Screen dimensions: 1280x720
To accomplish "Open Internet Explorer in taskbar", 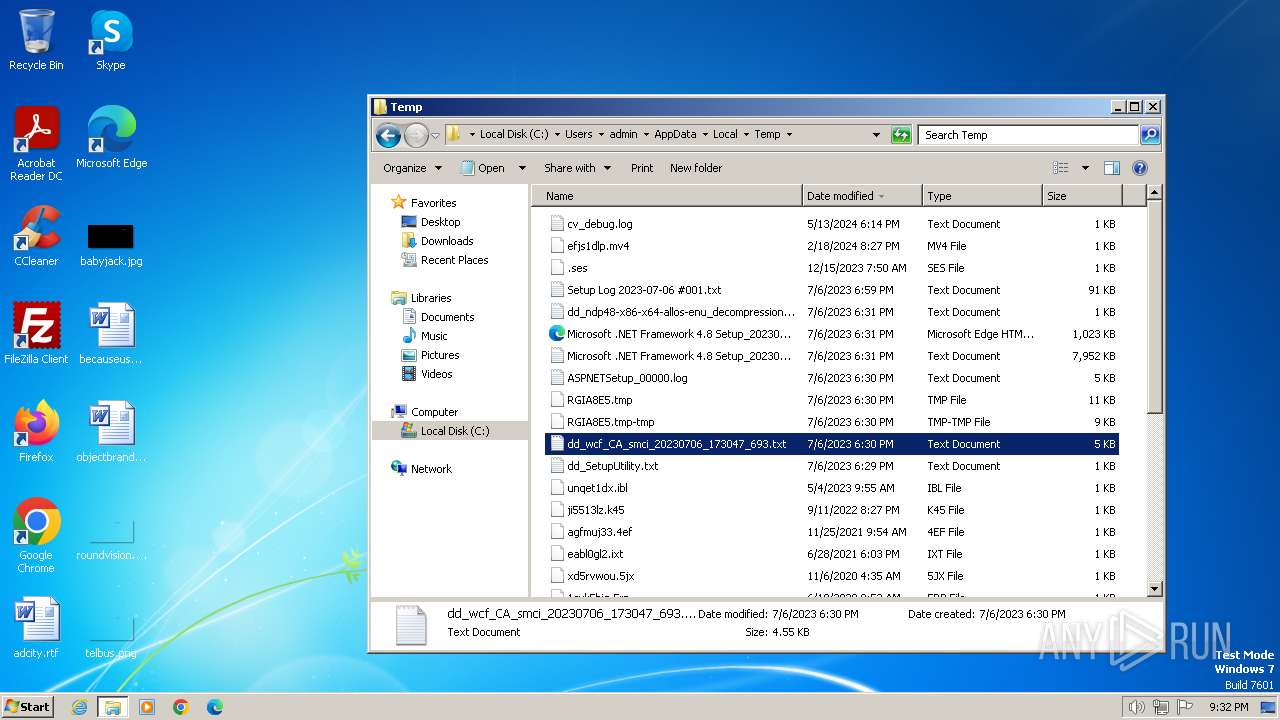I will tap(80, 707).
